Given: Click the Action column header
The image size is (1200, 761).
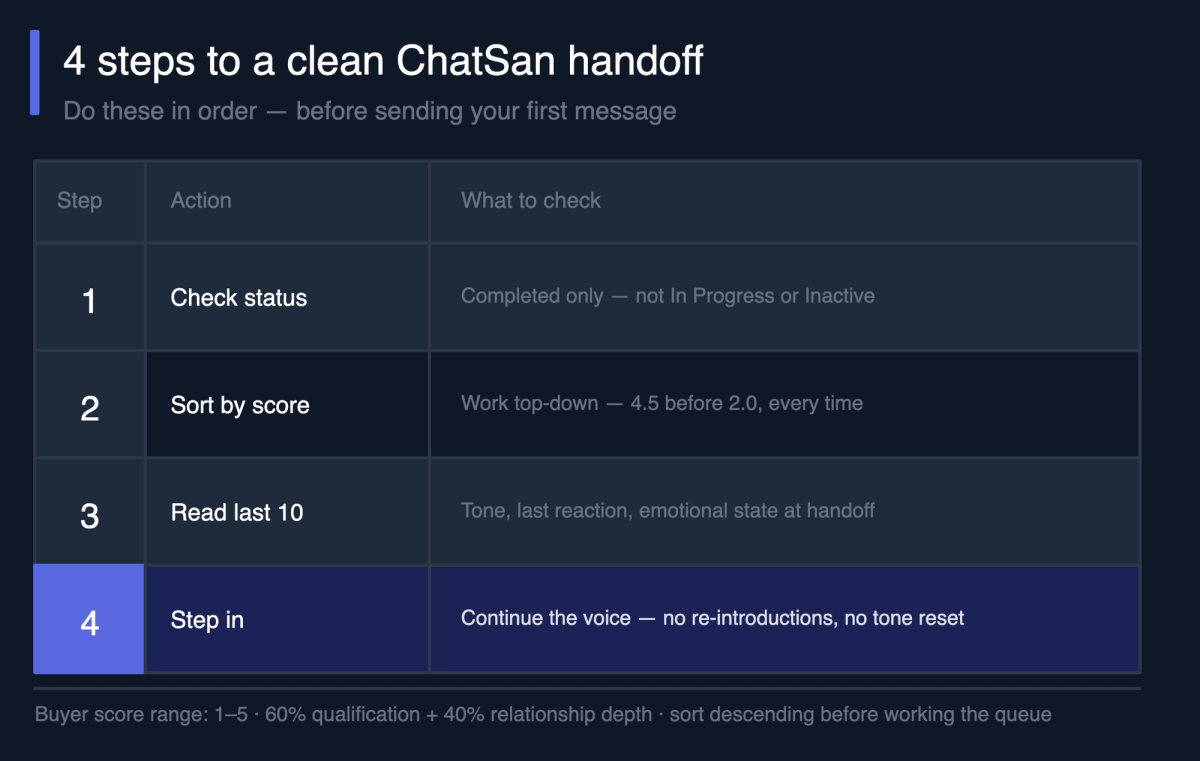Looking at the screenshot, I should 201,200.
